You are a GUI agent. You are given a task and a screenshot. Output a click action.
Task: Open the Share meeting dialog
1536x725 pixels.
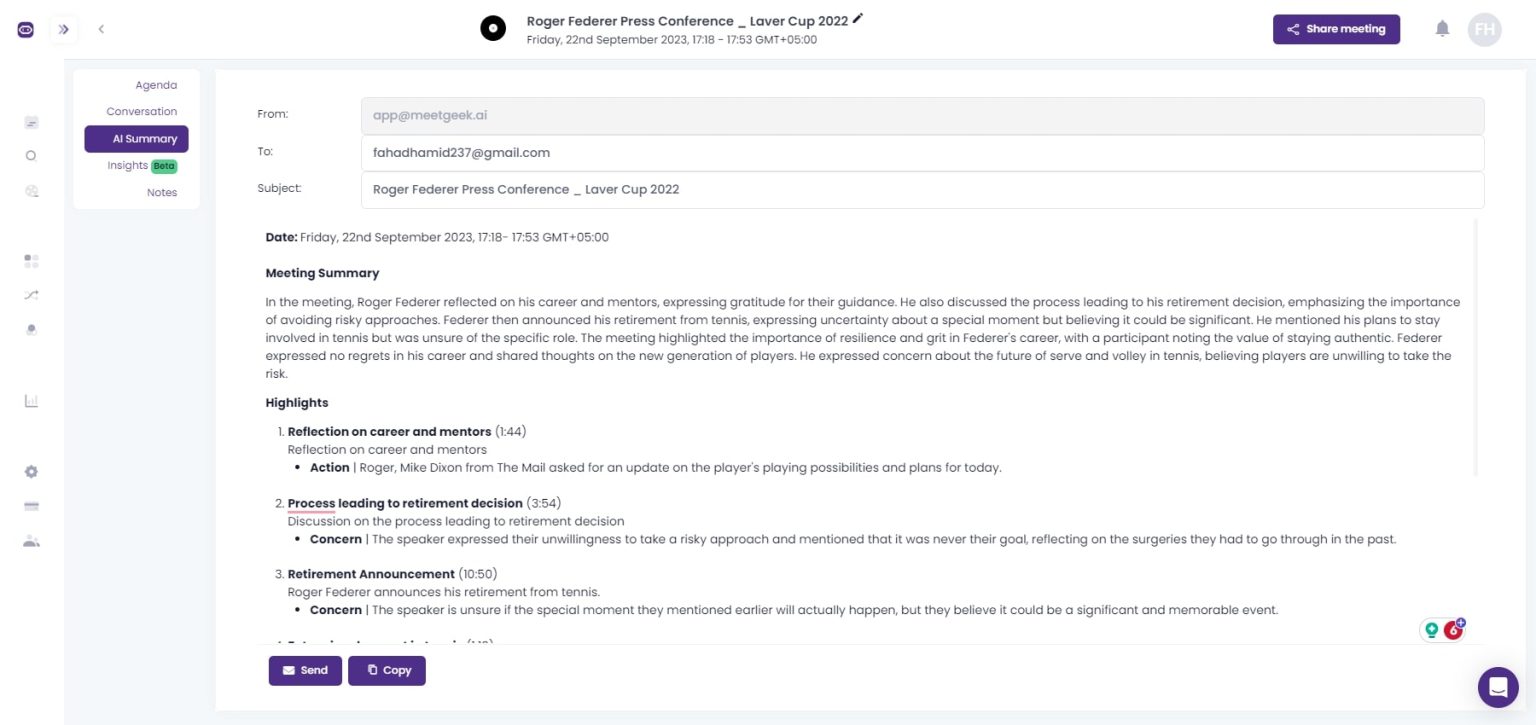click(x=1336, y=29)
